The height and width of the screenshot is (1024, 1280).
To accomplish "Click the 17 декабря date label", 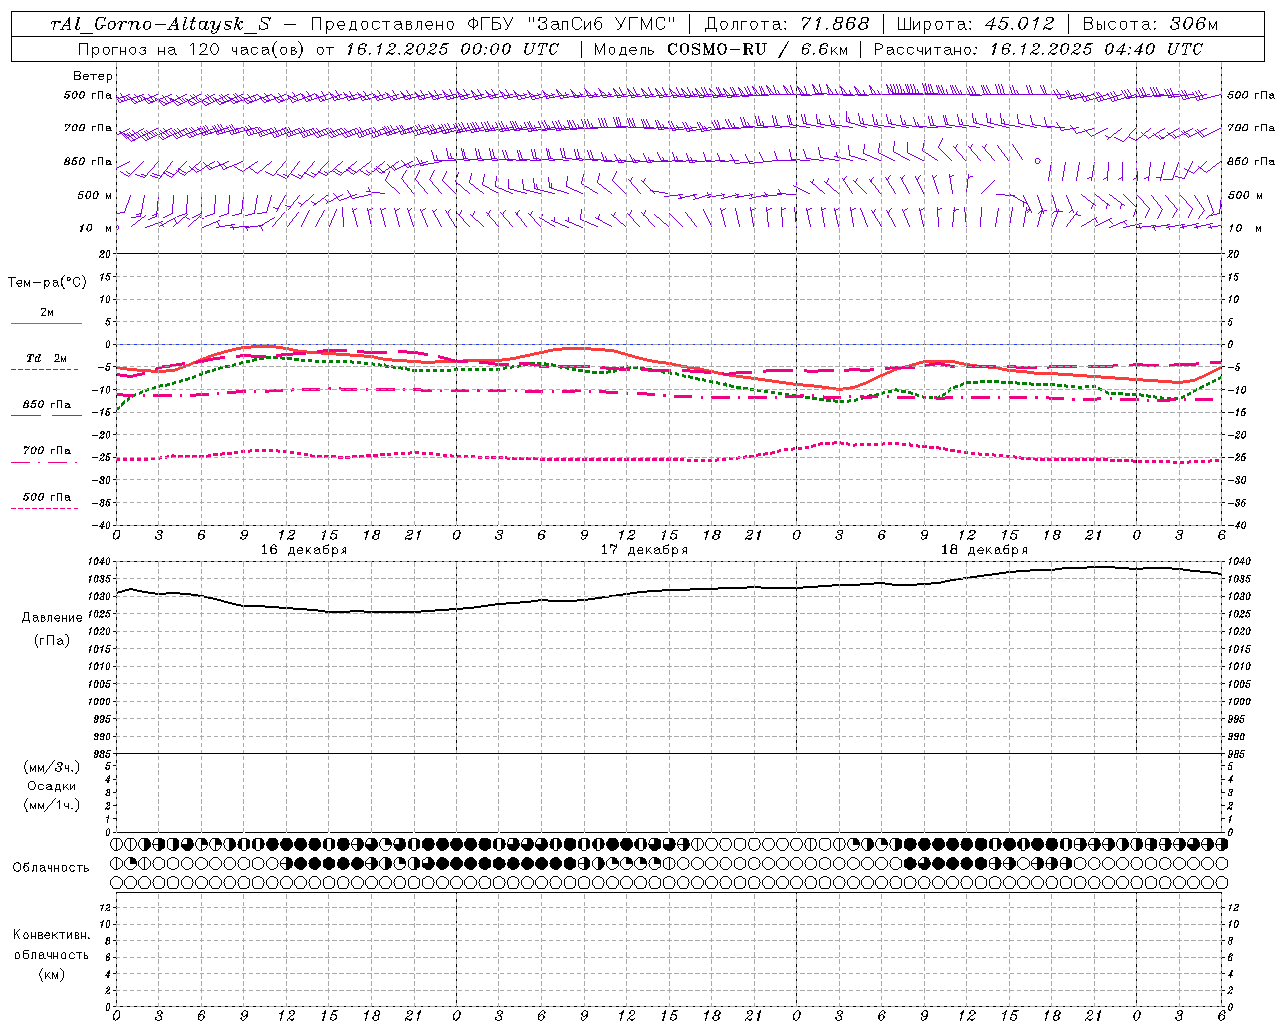I will (644, 550).
